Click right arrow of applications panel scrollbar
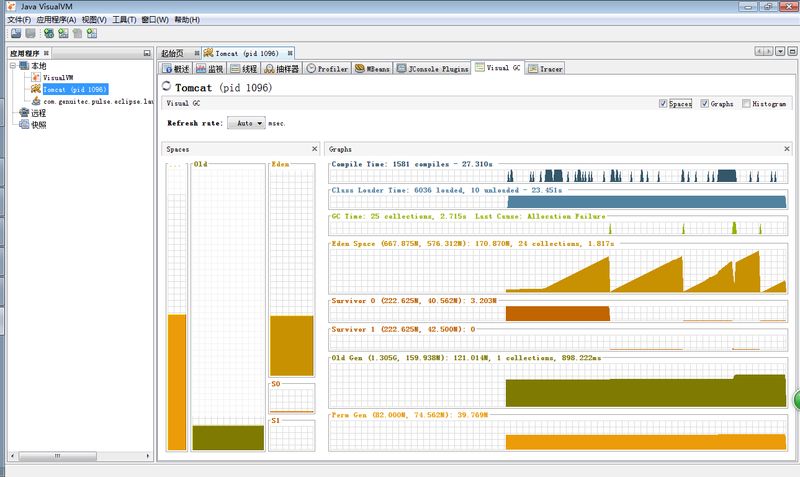 [148, 456]
